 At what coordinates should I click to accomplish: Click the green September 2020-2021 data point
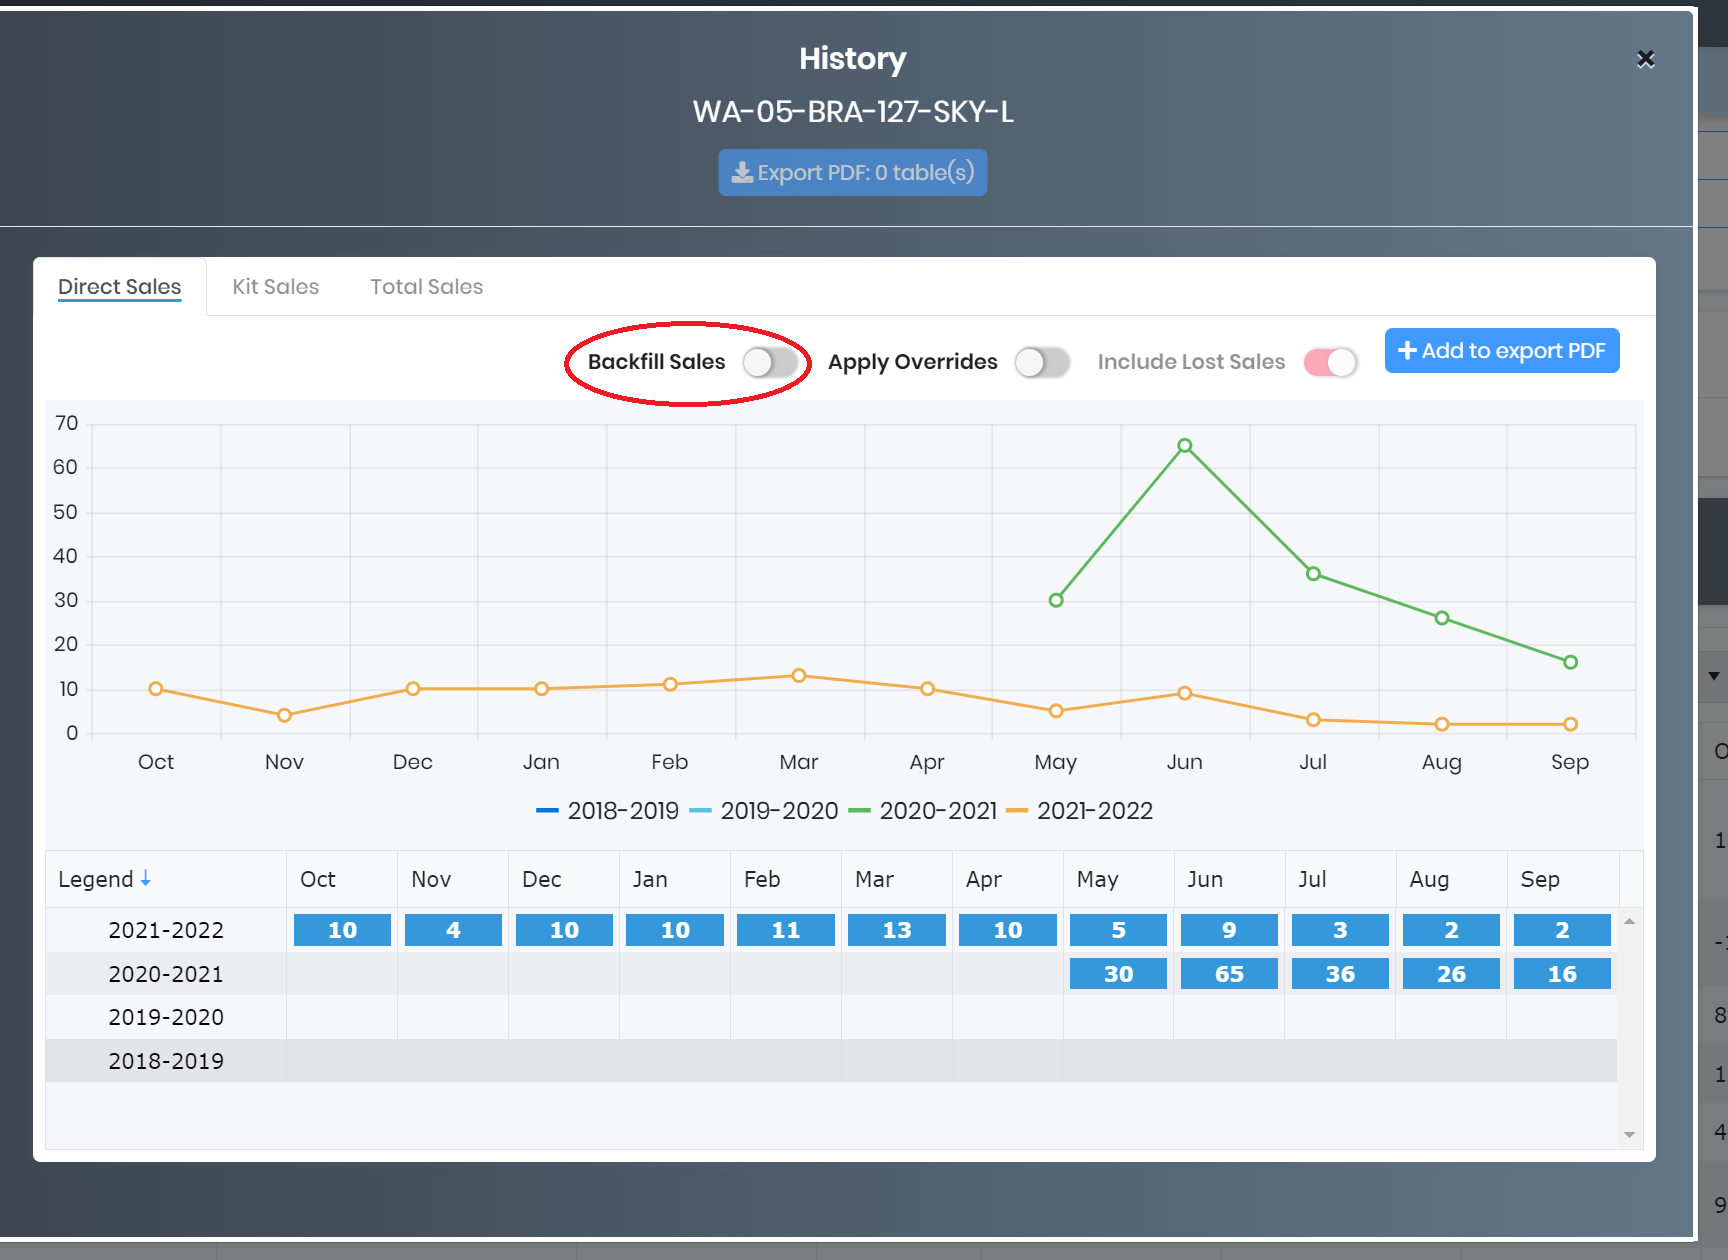click(1570, 662)
